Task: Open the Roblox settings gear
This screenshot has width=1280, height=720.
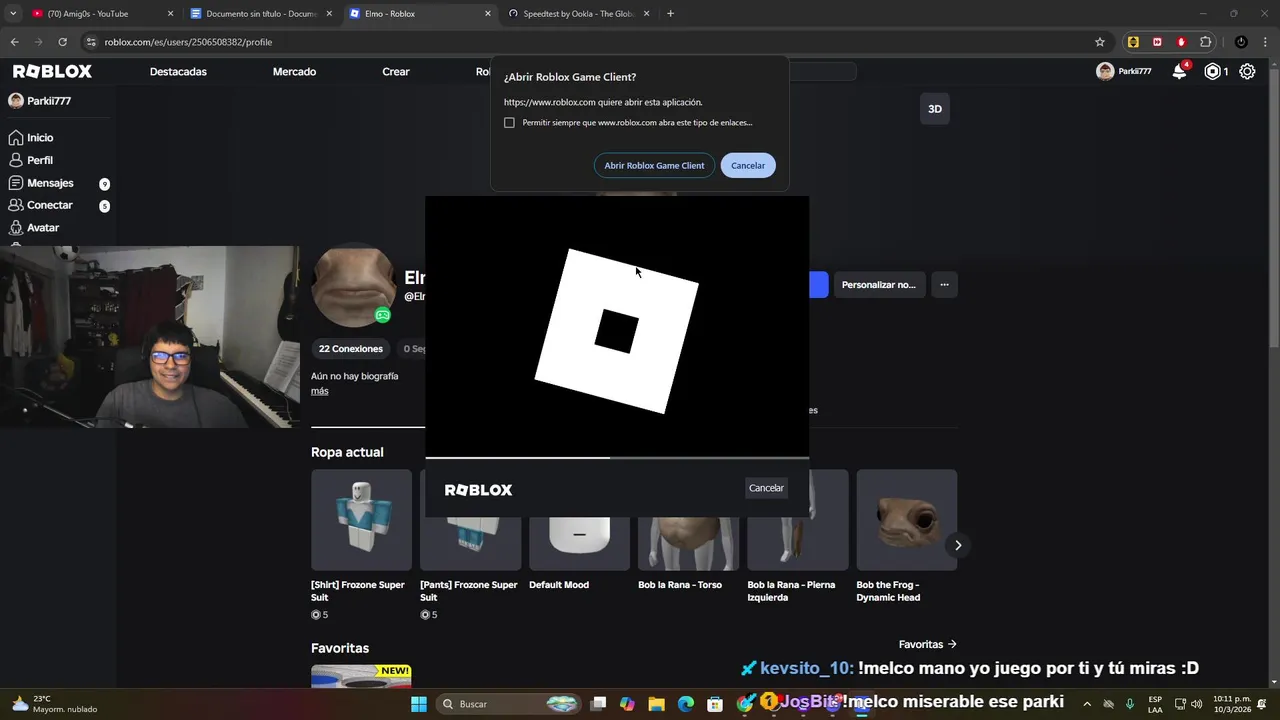Action: point(1247,71)
